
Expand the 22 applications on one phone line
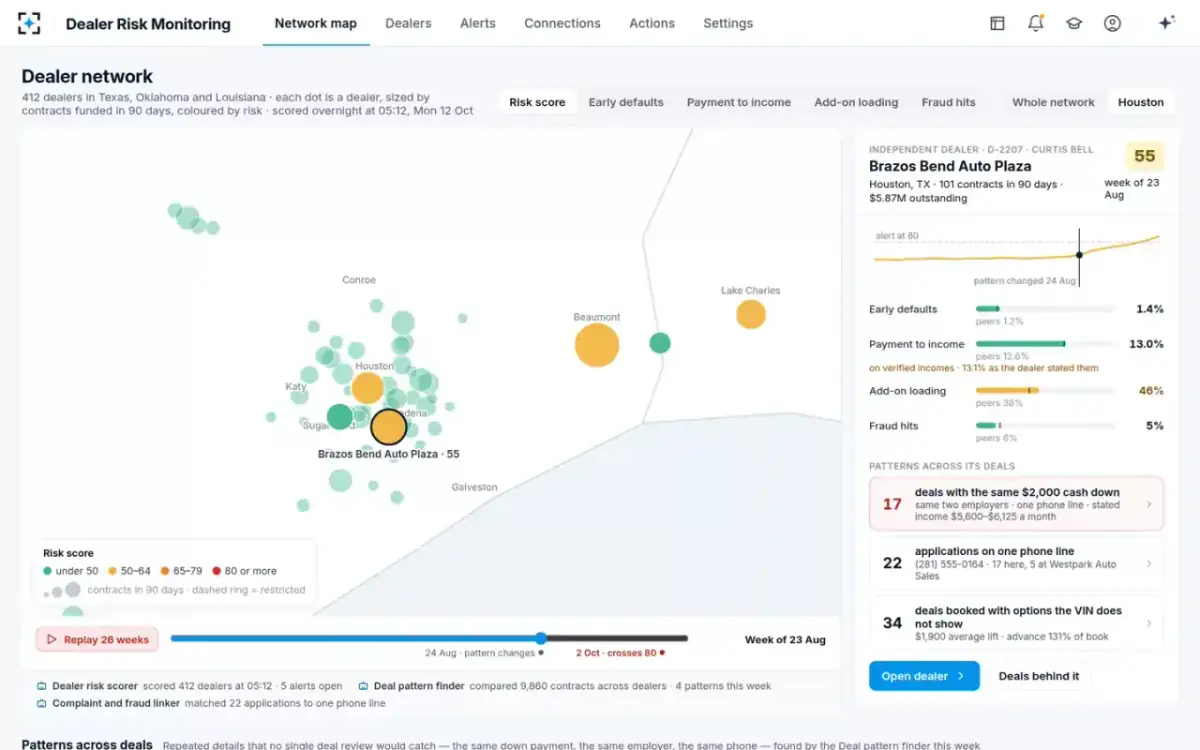(x=1016, y=563)
